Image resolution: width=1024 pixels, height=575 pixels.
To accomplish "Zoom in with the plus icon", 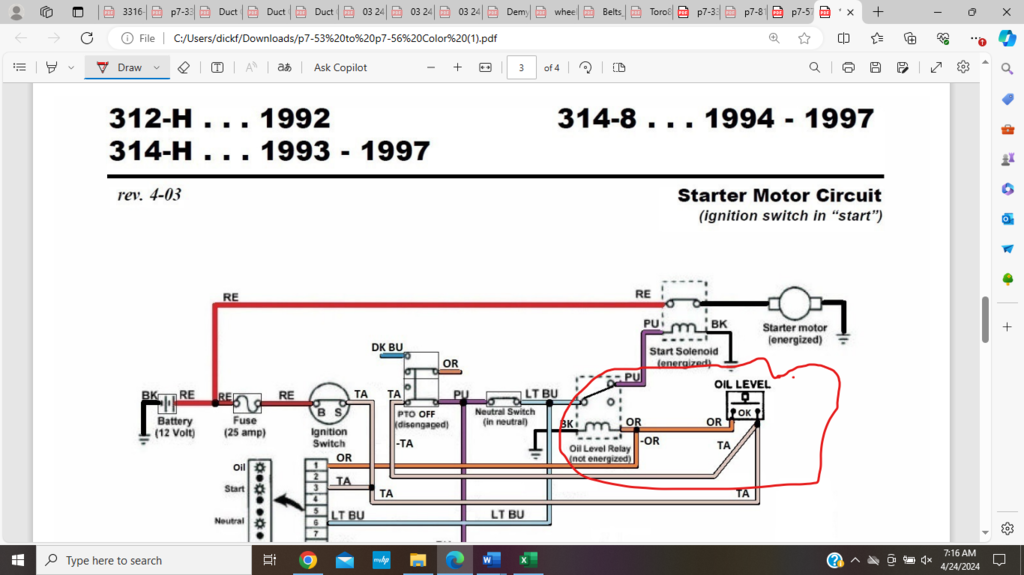I will coord(457,67).
